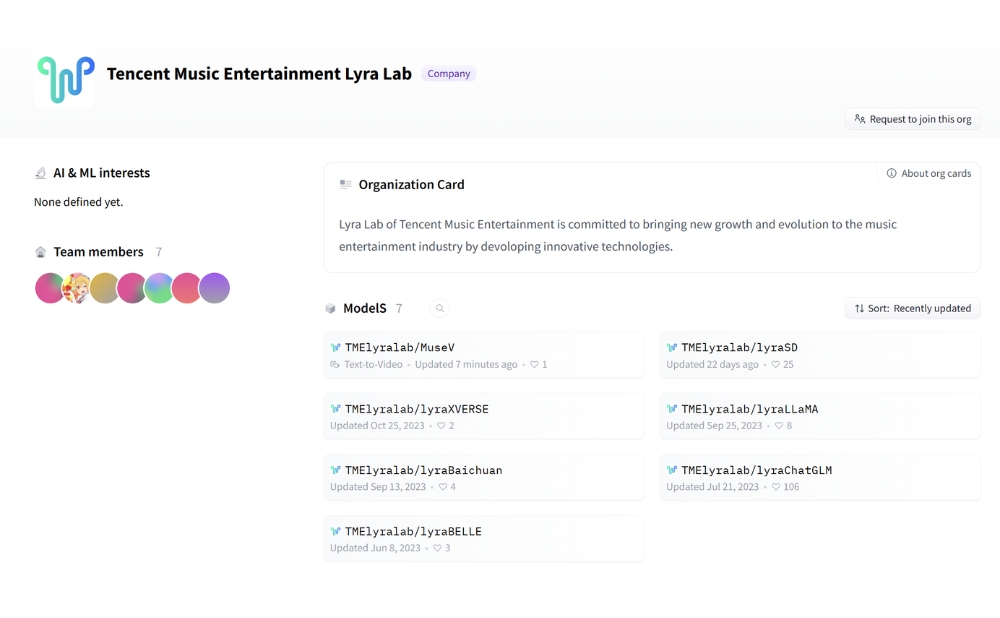
Task: Click the Team members house icon
Action: pos(40,252)
